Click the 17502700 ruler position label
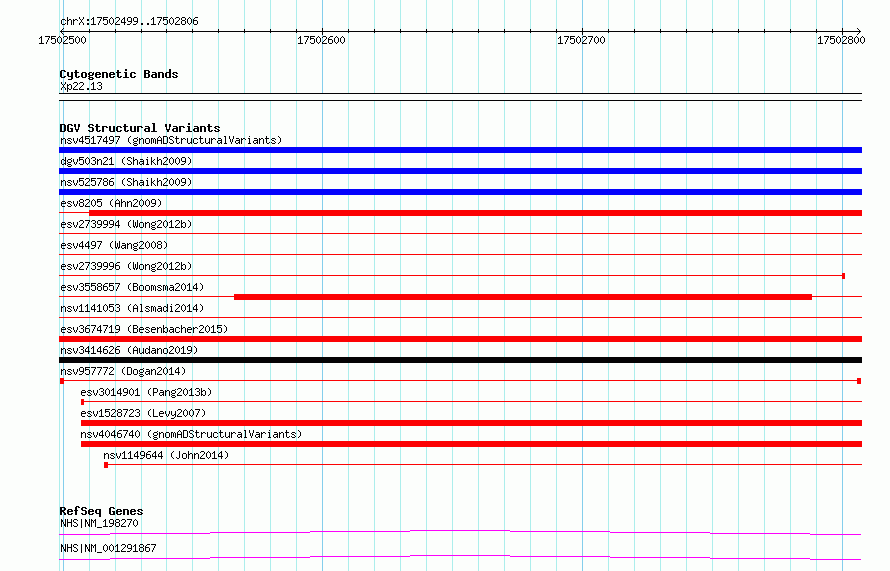 tap(581, 40)
